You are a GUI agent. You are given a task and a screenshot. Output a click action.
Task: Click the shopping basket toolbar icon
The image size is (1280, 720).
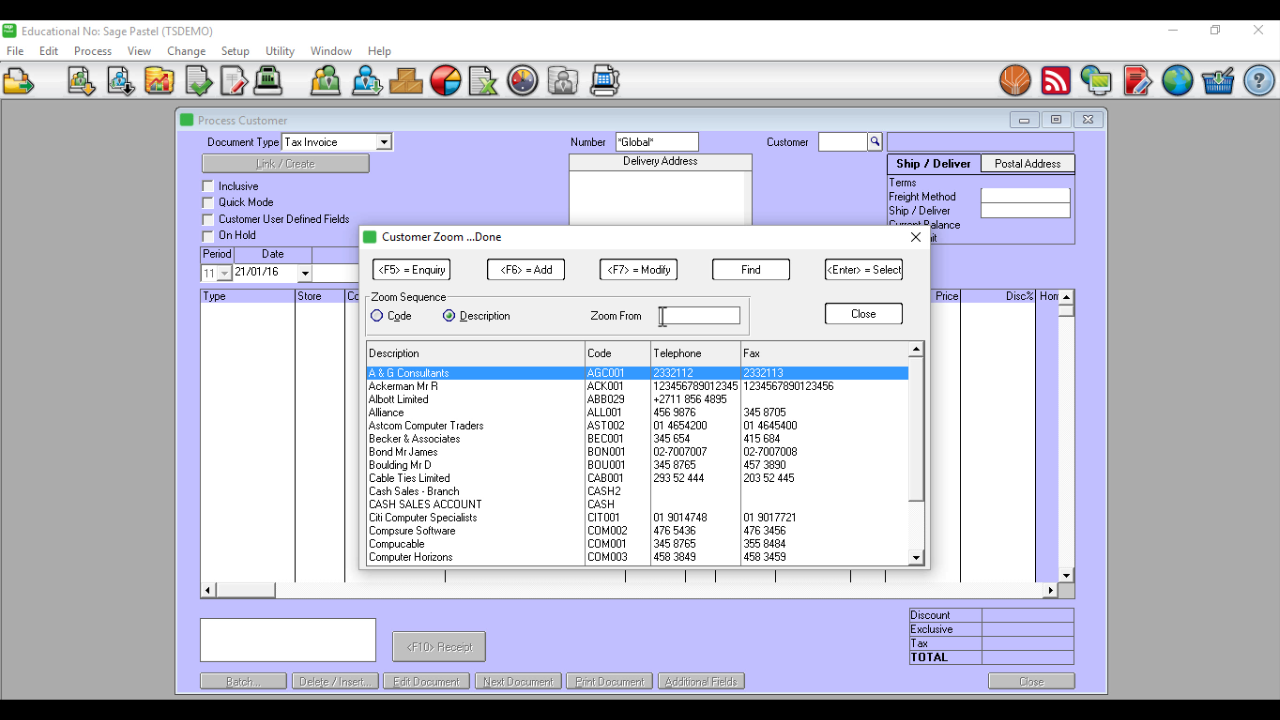(x=1217, y=81)
